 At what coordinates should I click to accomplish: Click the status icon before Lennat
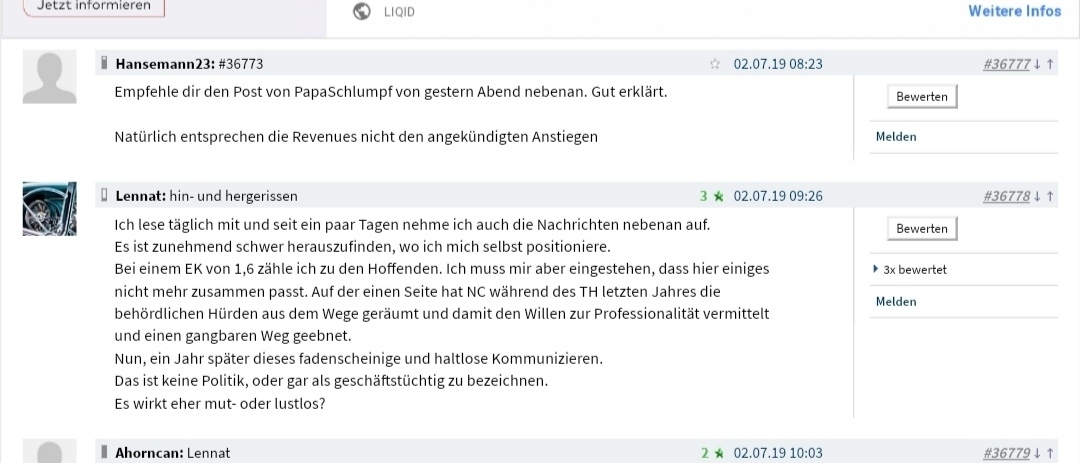pyautogui.click(x=104, y=195)
